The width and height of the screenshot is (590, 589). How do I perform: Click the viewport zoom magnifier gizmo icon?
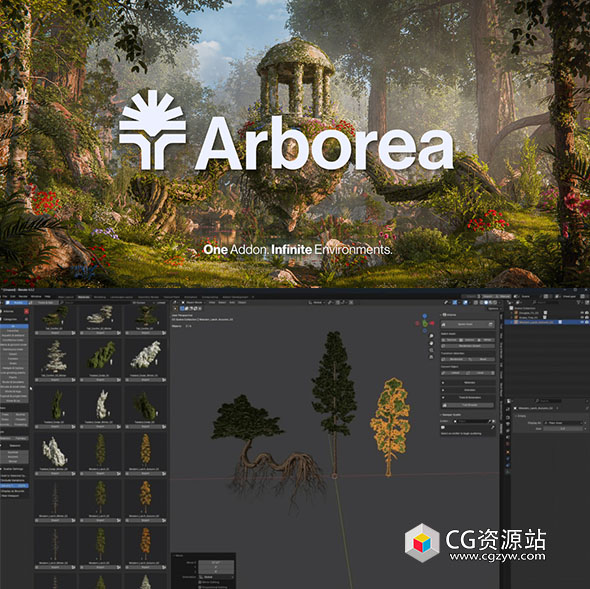(x=431, y=336)
